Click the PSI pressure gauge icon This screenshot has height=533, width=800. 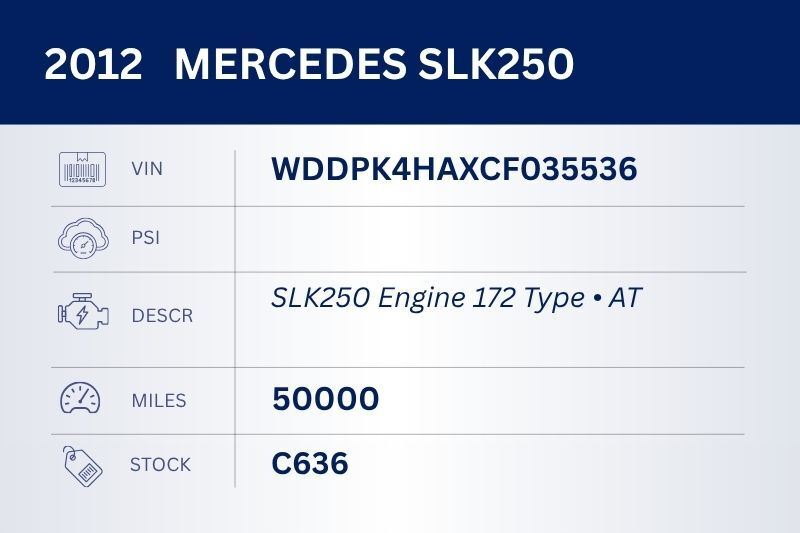(x=82, y=238)
